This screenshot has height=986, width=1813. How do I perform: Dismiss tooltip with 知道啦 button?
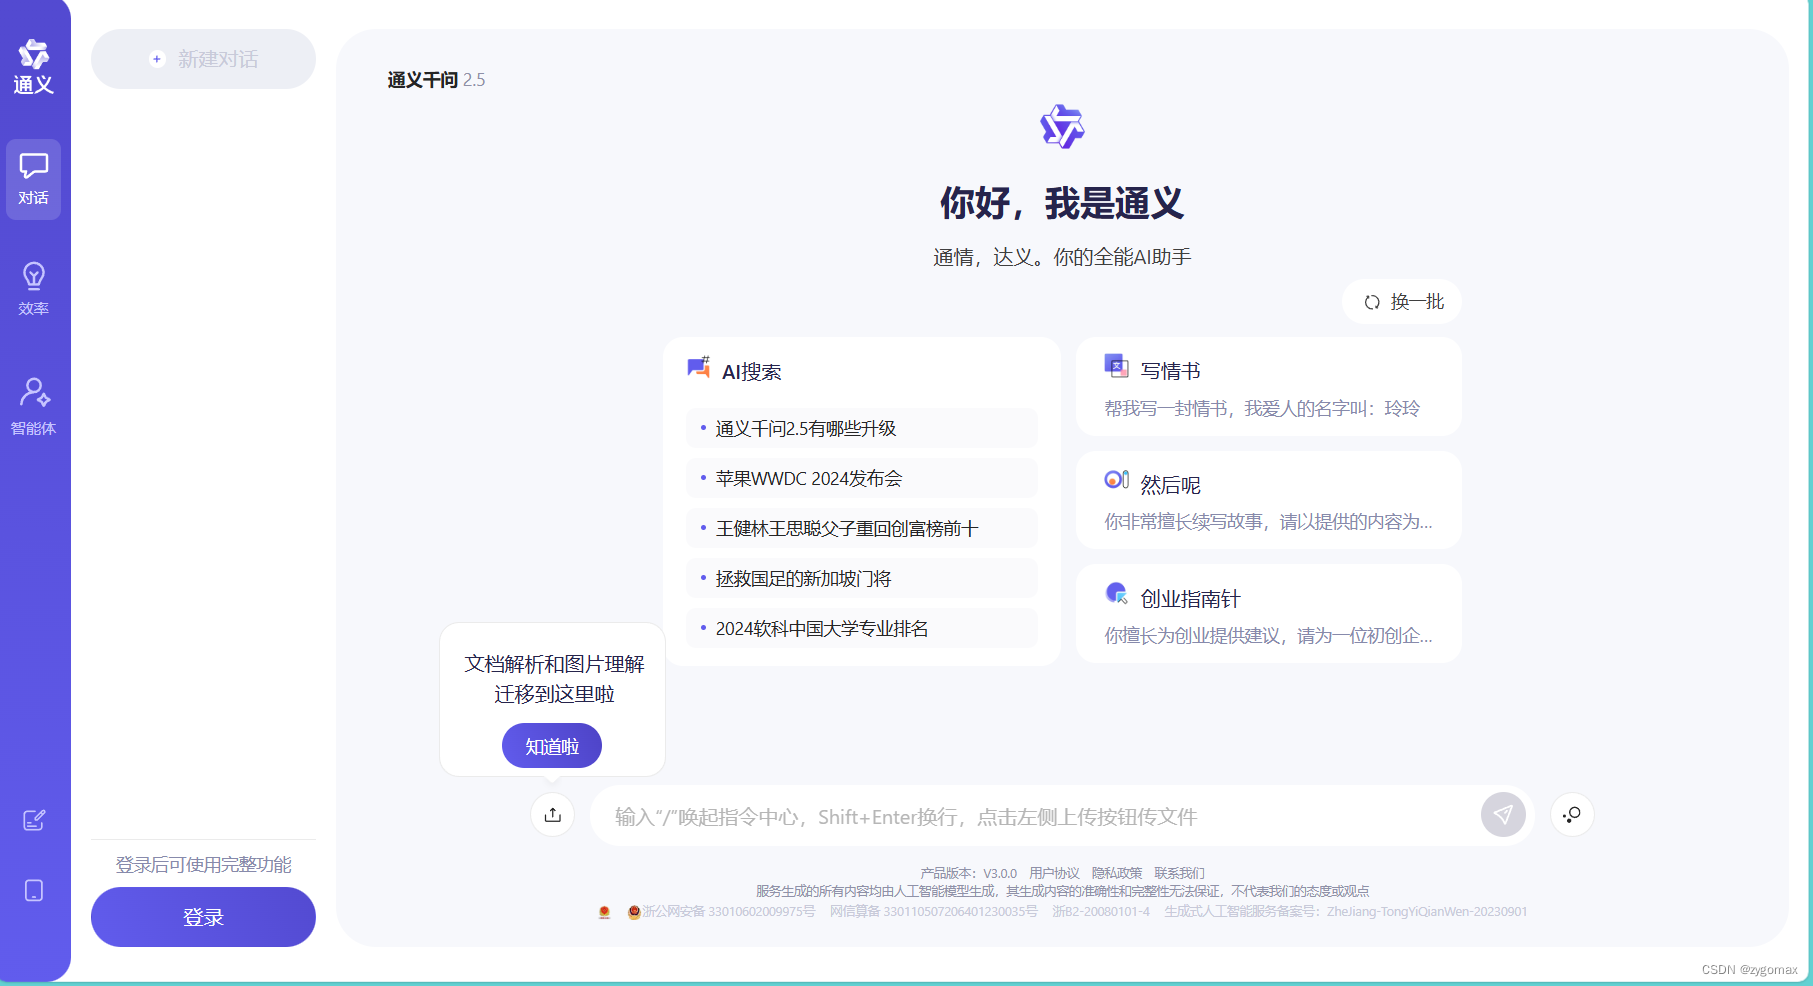[x=552, y=746]
